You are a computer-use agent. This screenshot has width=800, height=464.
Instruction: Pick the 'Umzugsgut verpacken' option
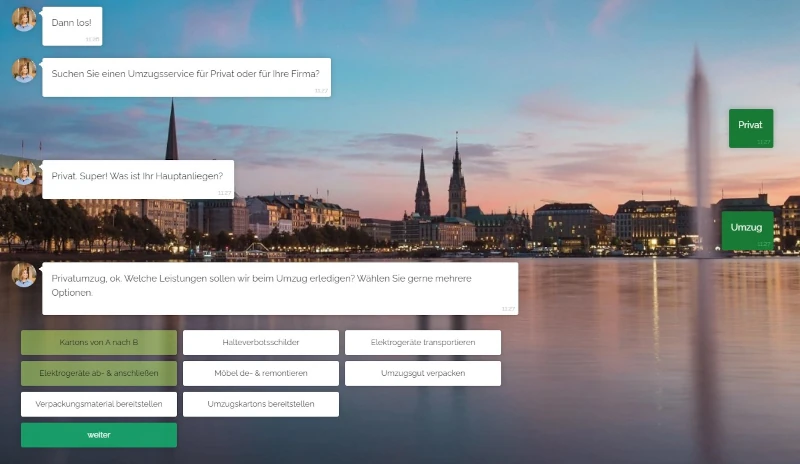422,374
